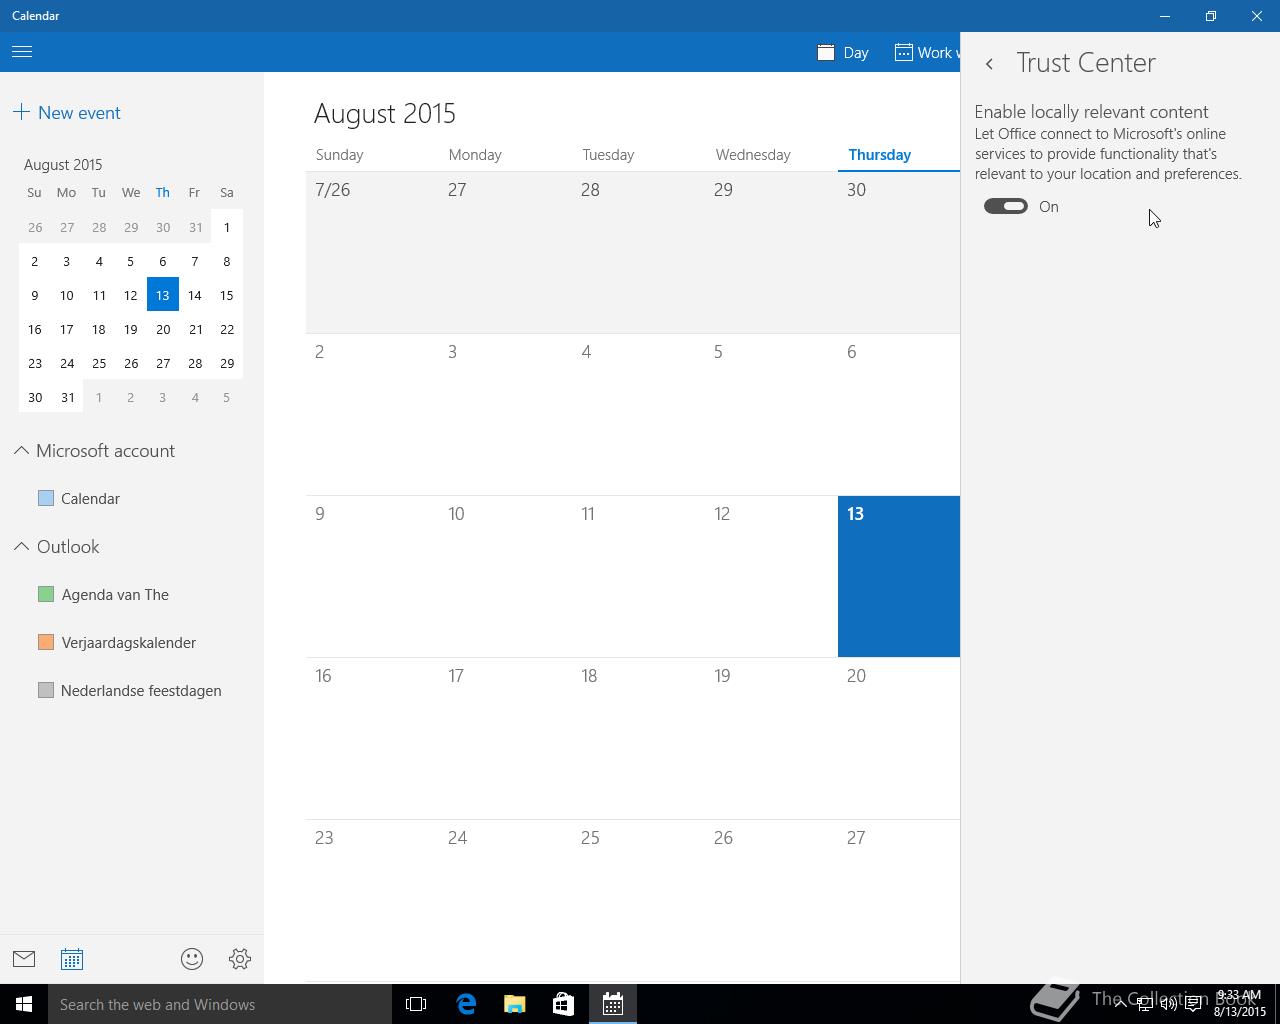Open the hamburger navigation menu
This screenshot has width=1280, height=1024.
[x=22, y=52]
